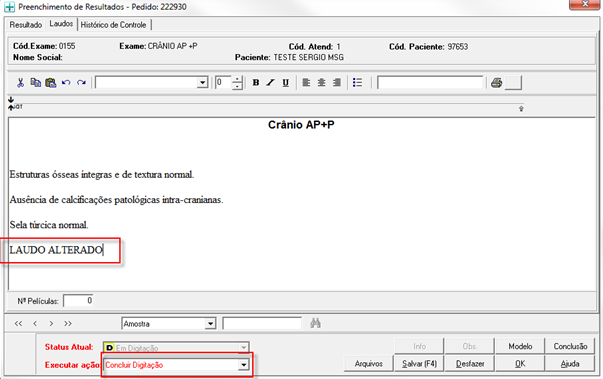Click the ruler's right margin marker
The height and width of the screenshot is (379, 603).
coord(521,109)
